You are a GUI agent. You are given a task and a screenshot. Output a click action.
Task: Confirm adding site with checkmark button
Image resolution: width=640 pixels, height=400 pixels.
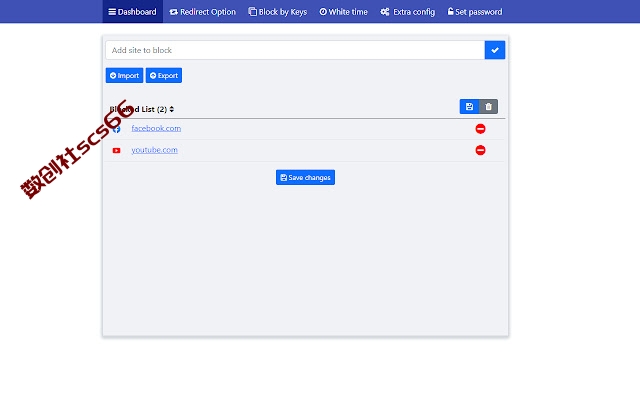pyautogui.click(x=495, y=50)
